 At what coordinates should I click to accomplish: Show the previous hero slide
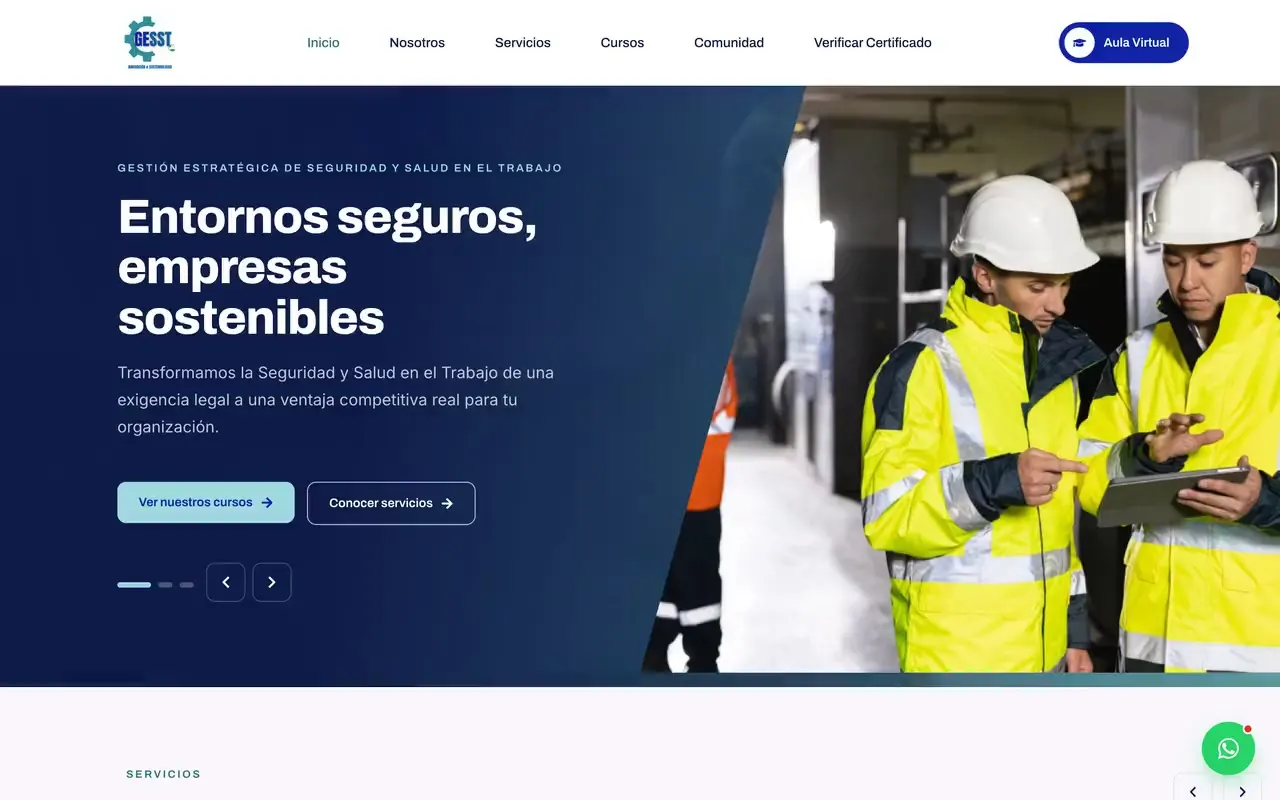(226, 582)
